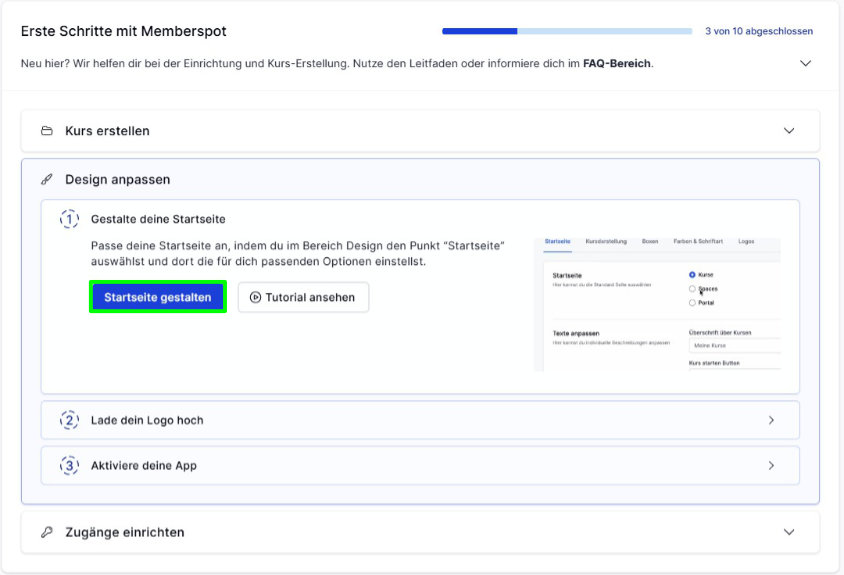Collapse the Erste Schritte panel chevron
This screenshot has width=844, height=575.
(805, 64)
